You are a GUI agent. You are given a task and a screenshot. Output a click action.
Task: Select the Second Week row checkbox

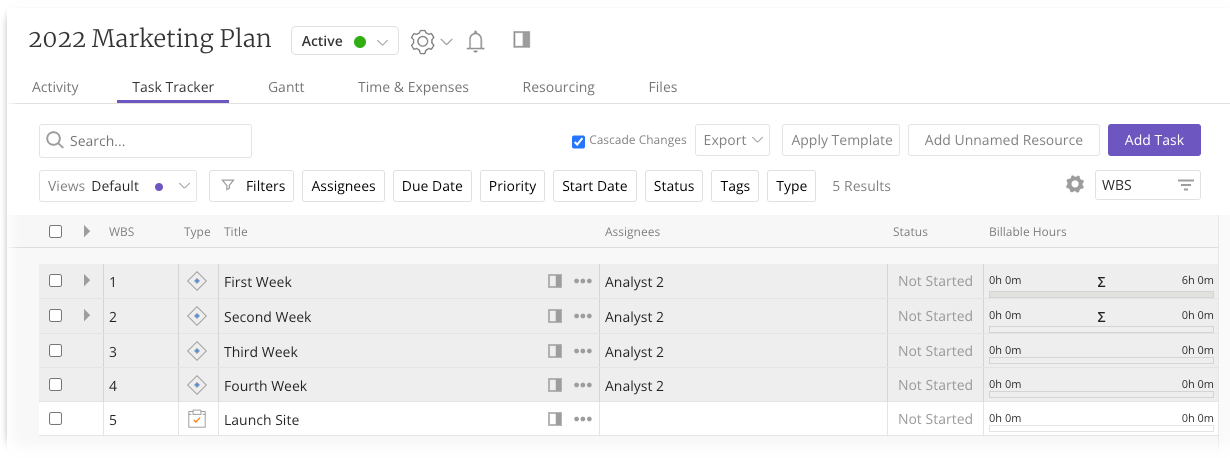[56, 316]
